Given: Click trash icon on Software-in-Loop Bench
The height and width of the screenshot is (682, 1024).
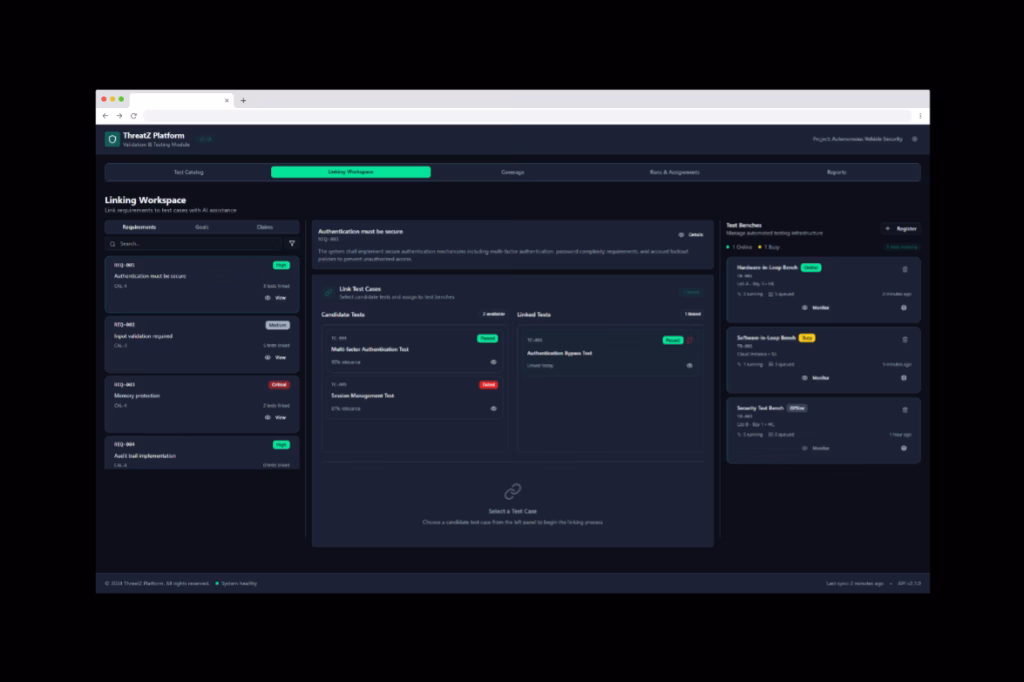Looking at the screenshot, I should (905, 339).
